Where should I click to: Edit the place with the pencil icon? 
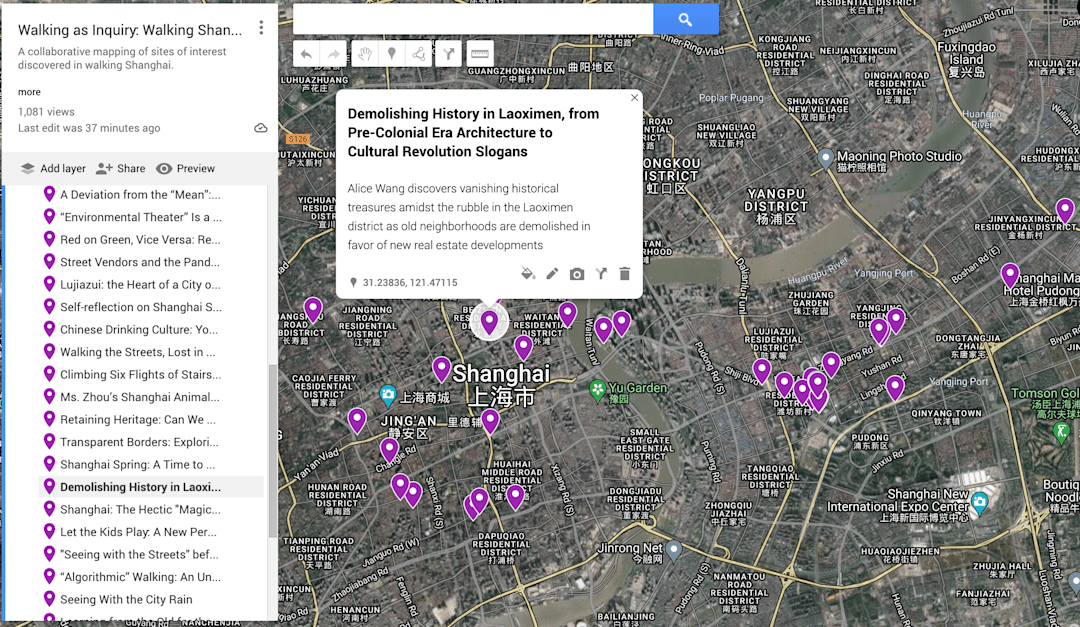point(552,274)
